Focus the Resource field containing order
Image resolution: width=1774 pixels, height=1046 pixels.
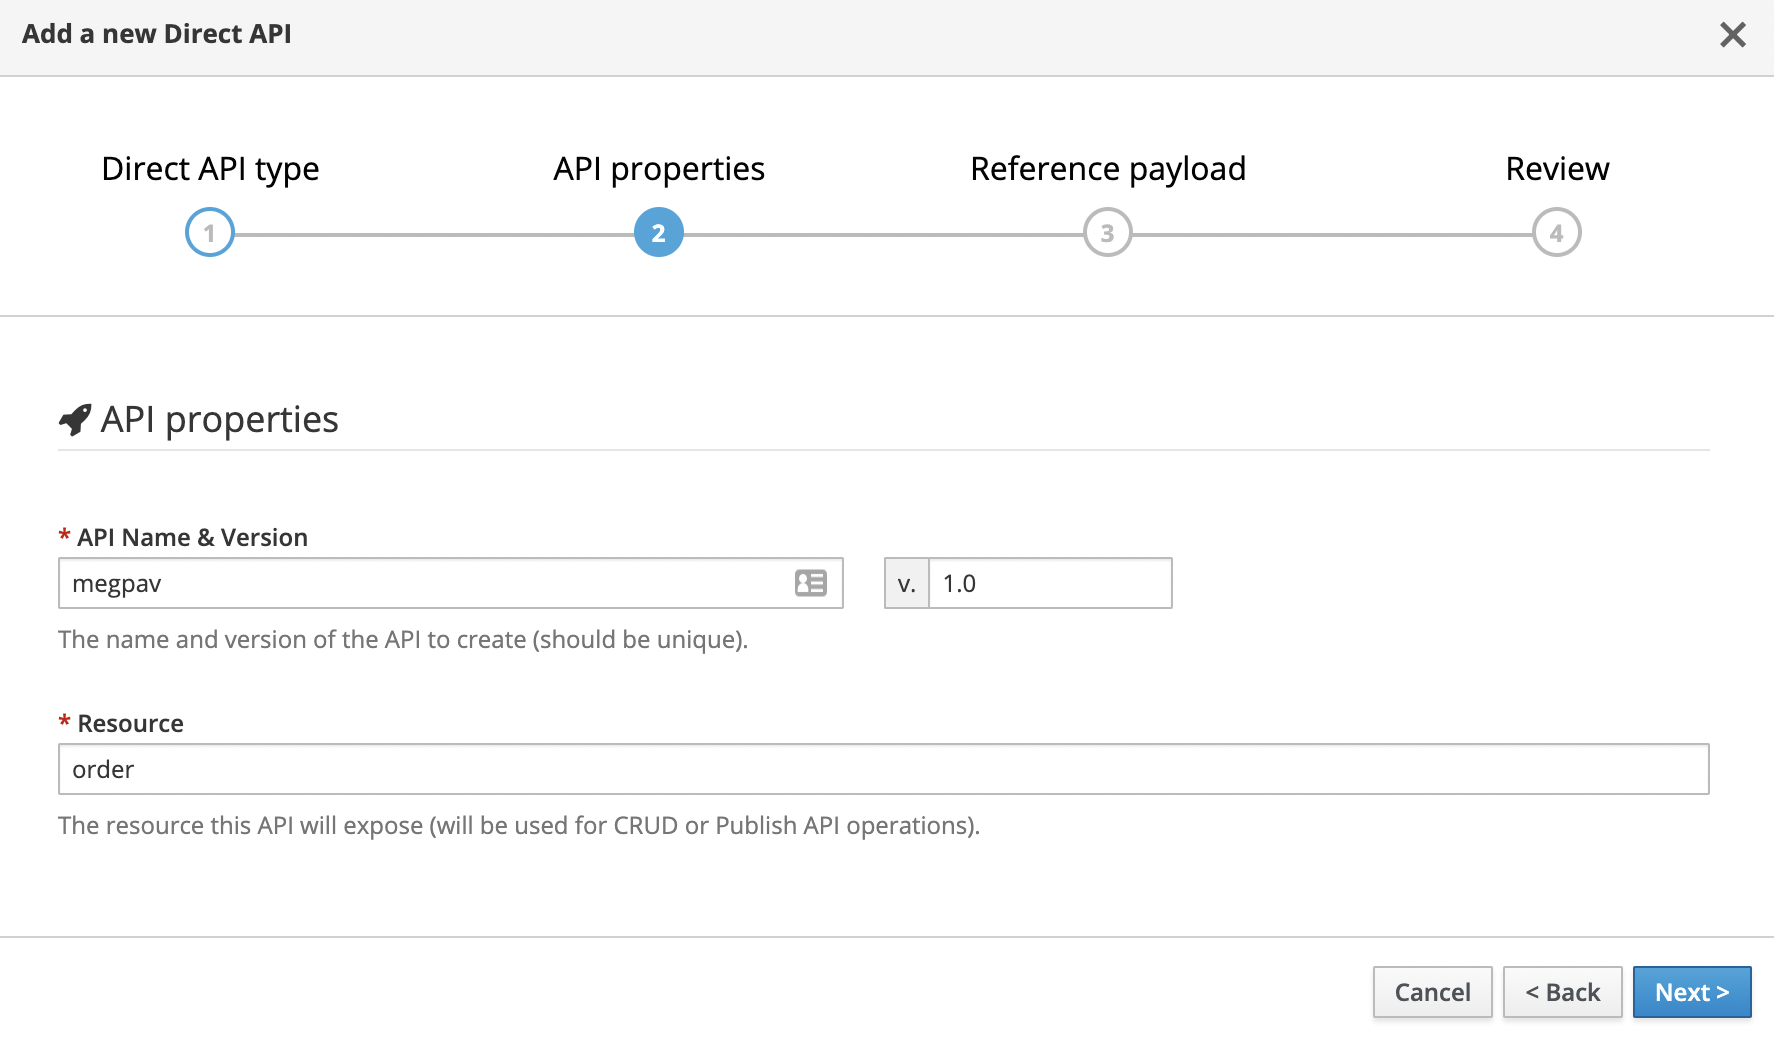pos(883,769)
